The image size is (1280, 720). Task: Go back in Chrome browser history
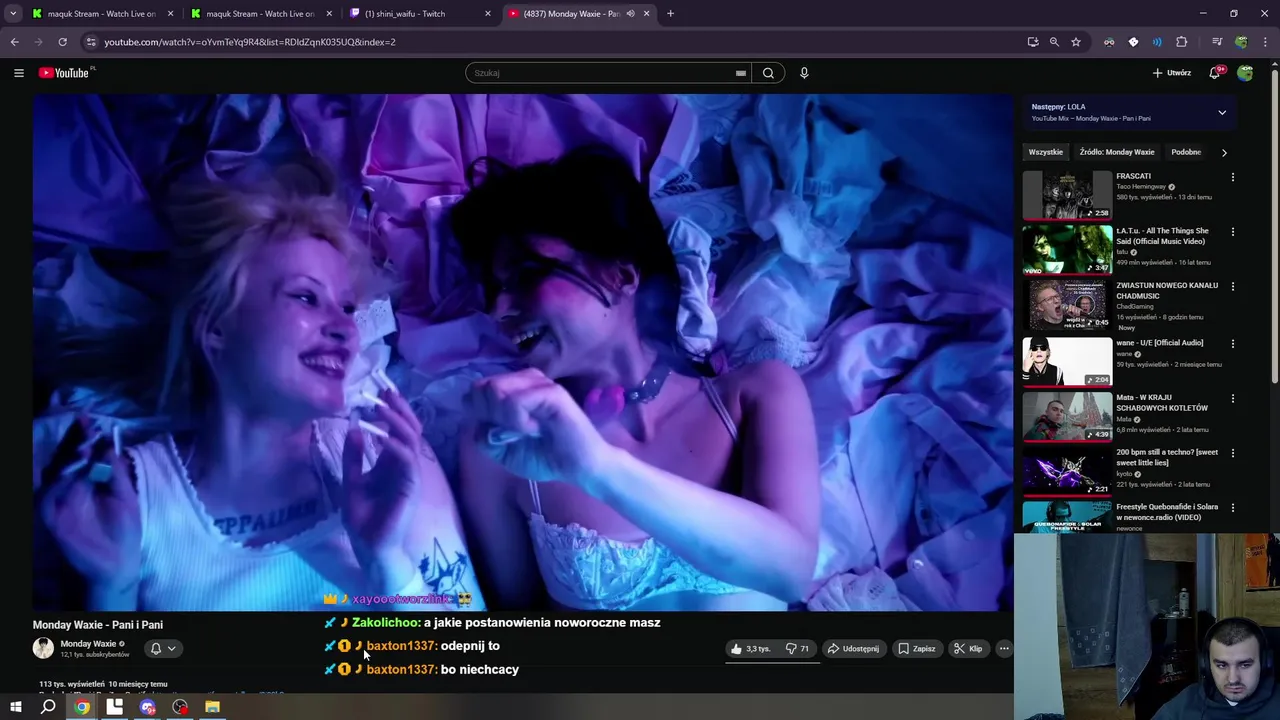click(x=14, y=42)
